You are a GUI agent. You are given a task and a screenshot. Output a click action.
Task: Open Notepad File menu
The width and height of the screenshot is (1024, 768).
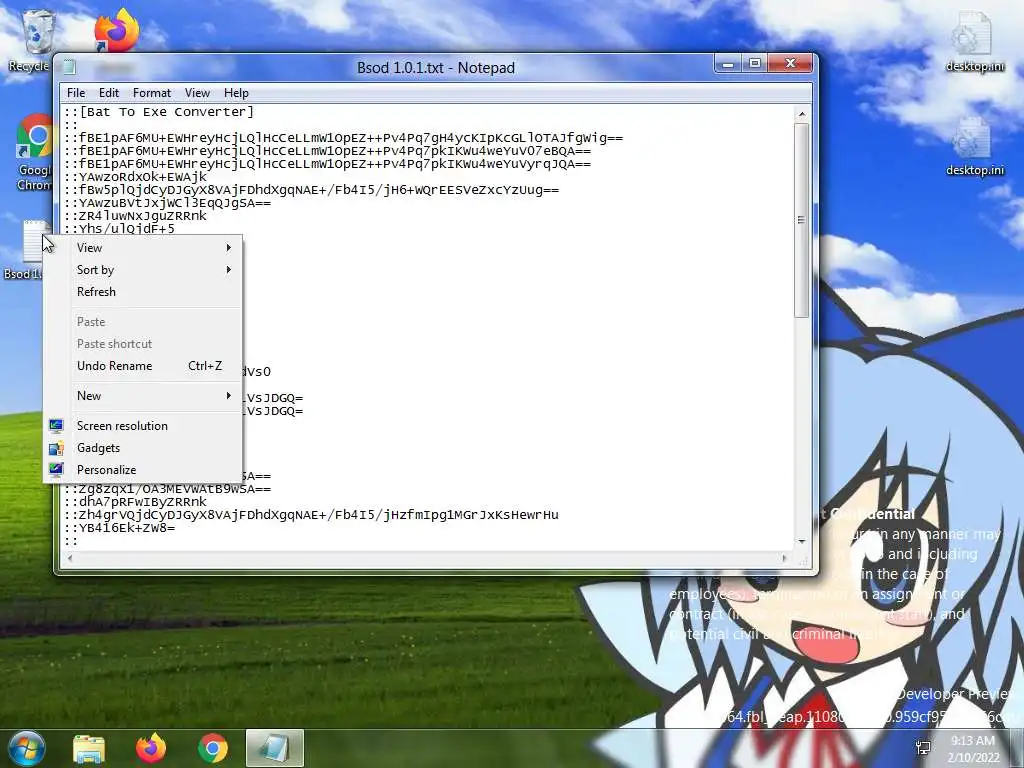[76, 93]
